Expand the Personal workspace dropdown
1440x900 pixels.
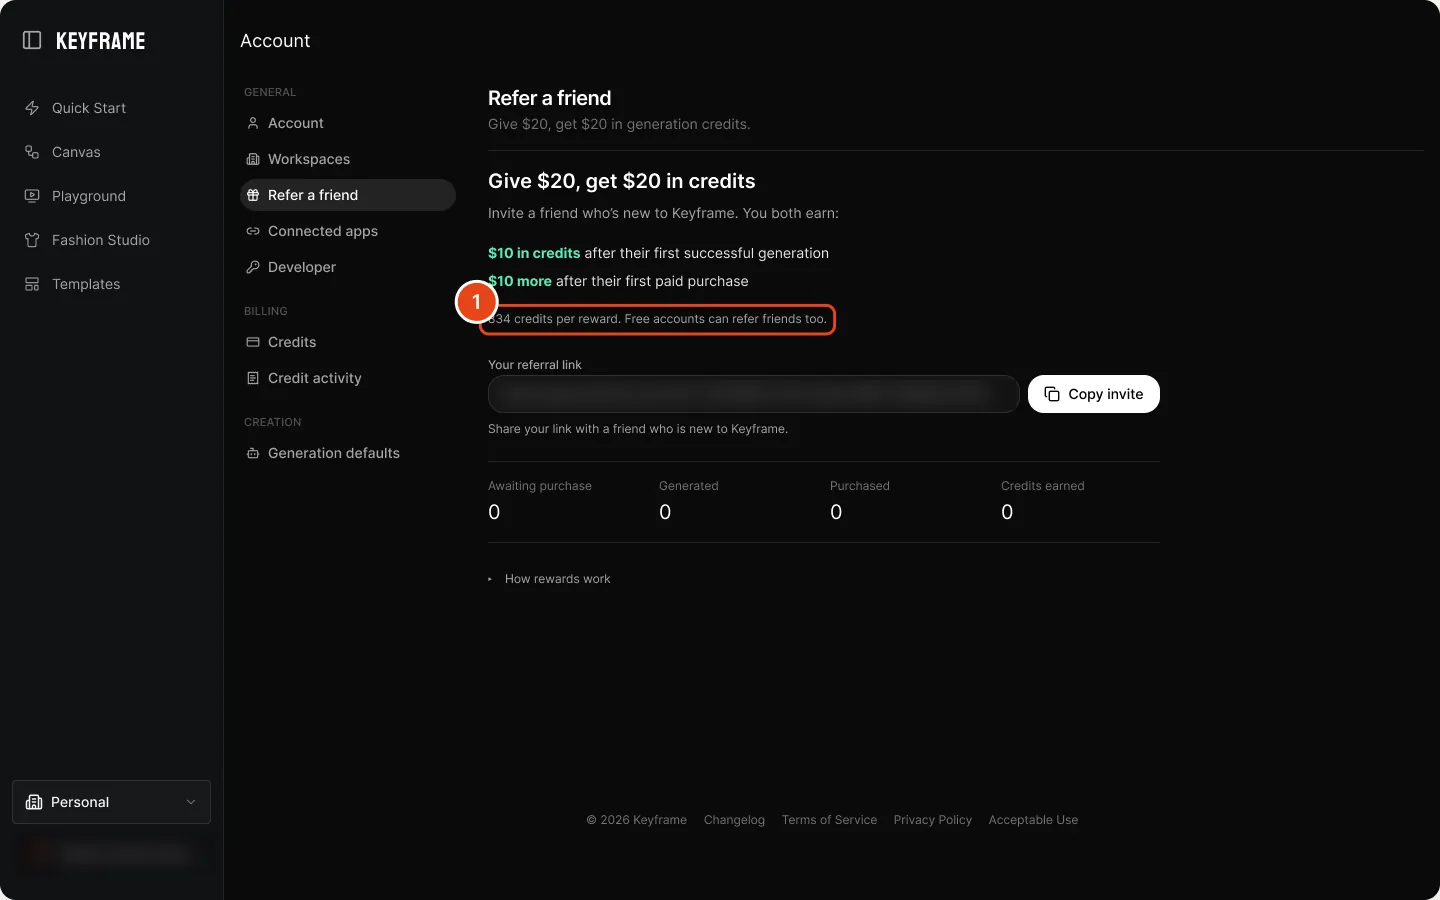tap(111, 802)
